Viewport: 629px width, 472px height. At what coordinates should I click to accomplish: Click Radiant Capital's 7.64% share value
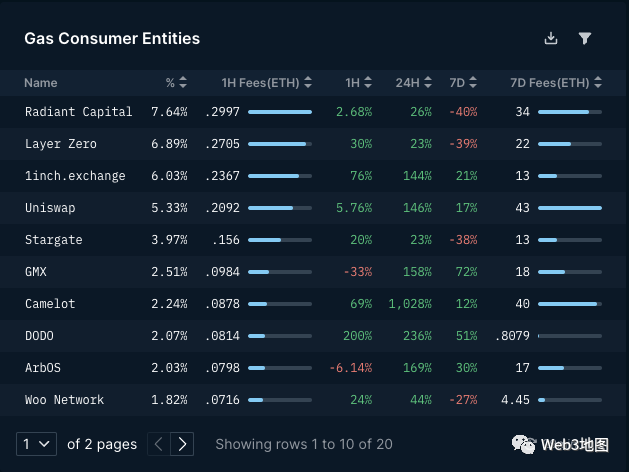pyautogui.click(x=169, y=111)
